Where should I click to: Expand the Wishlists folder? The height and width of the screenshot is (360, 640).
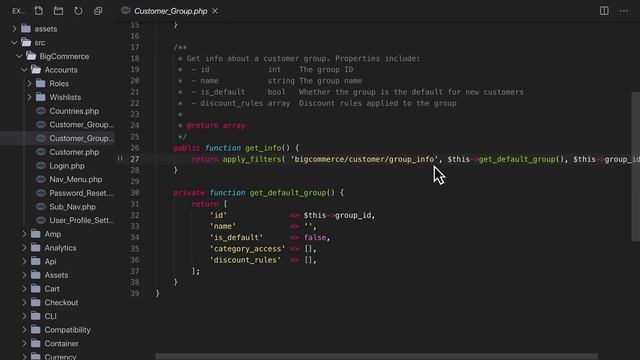pyautogui.click(x=29, y=97)
